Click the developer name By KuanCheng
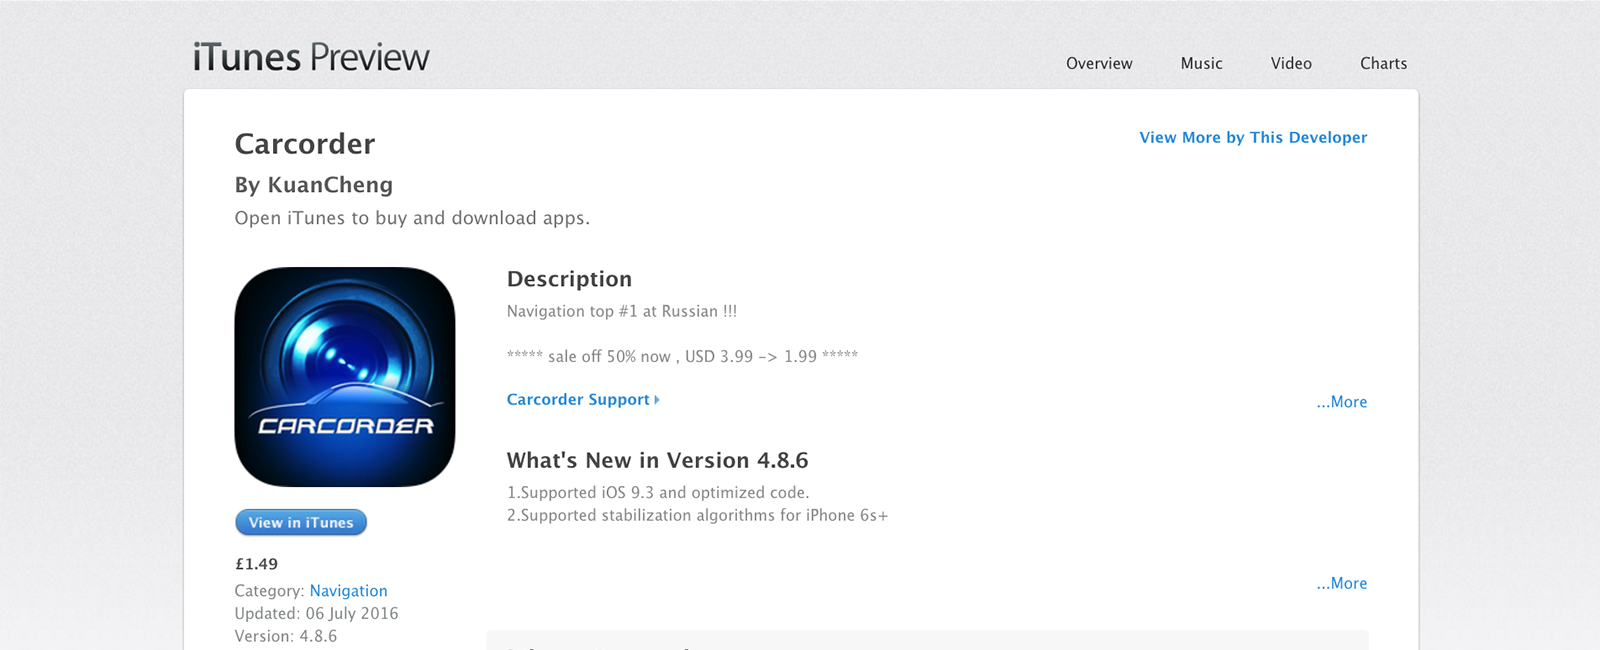Screen dimensions: 1600x650 (x=314, y=185)
